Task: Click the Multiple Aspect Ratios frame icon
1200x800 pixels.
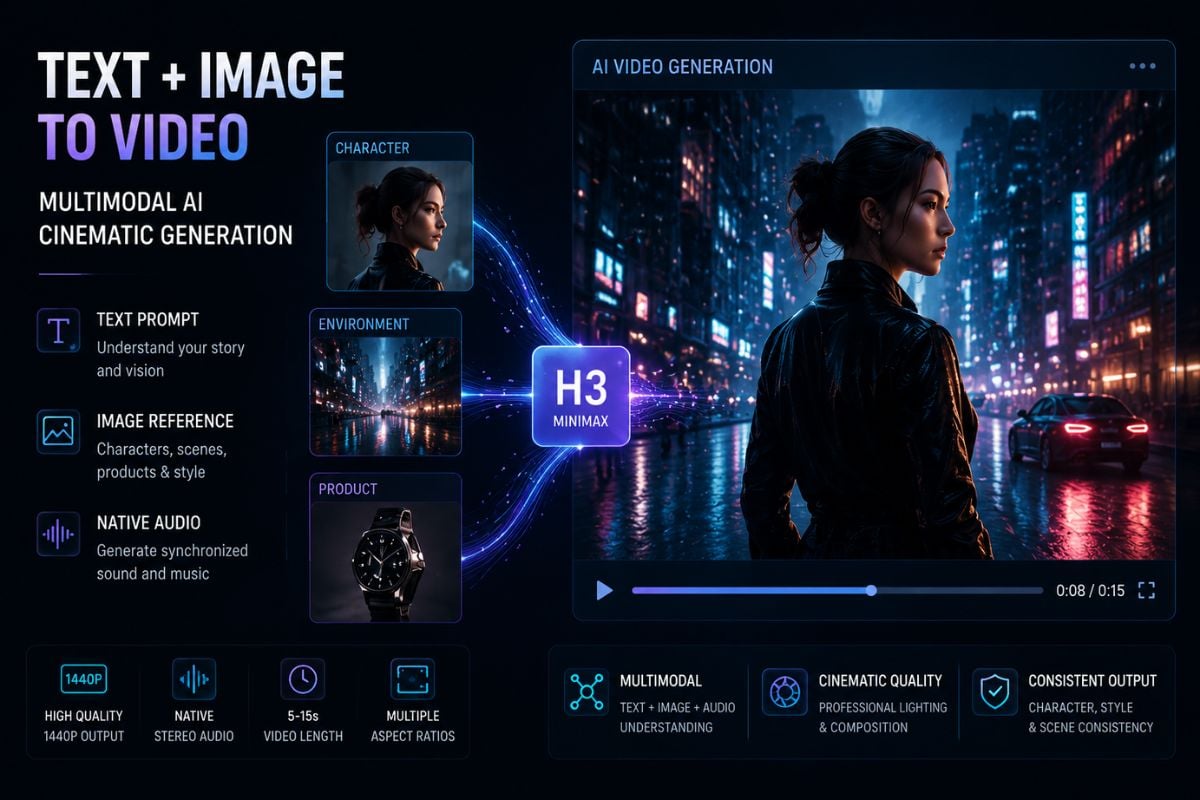Action: (x=412, y=679)
